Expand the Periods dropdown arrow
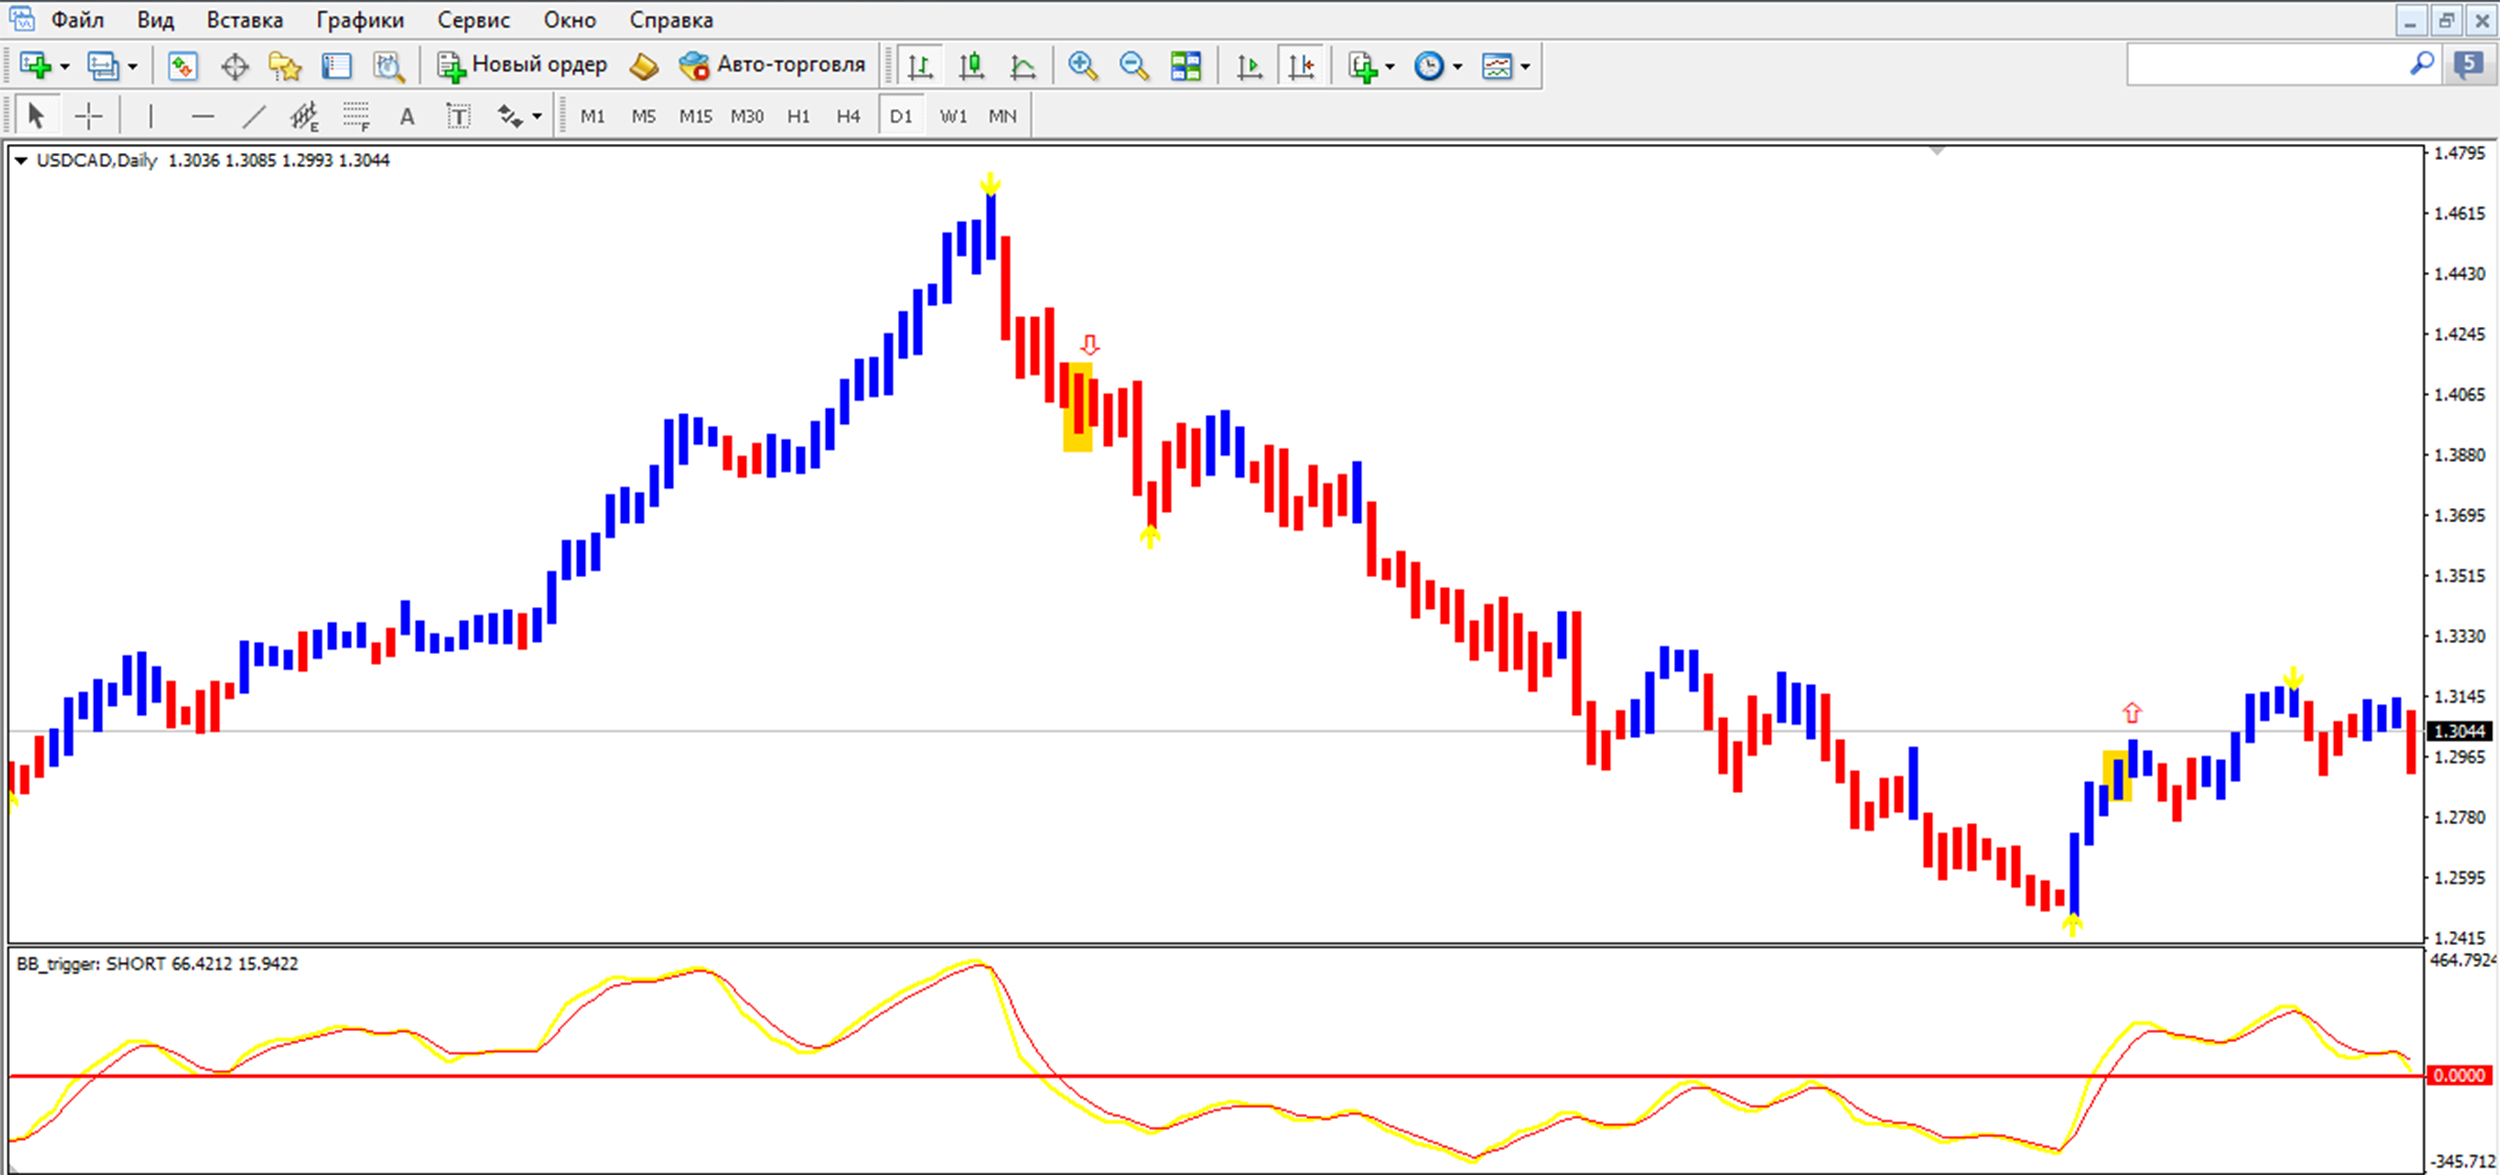 pos(1457,67)
